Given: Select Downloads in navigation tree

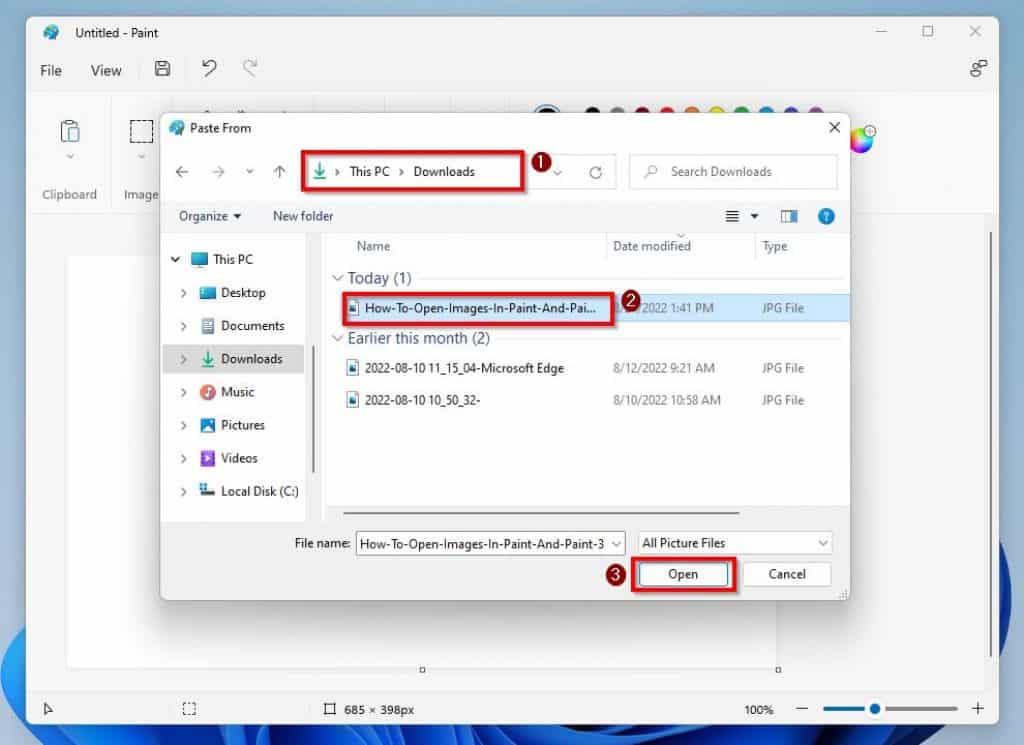Looking at the screenshot, I should (x=251, y=358).
